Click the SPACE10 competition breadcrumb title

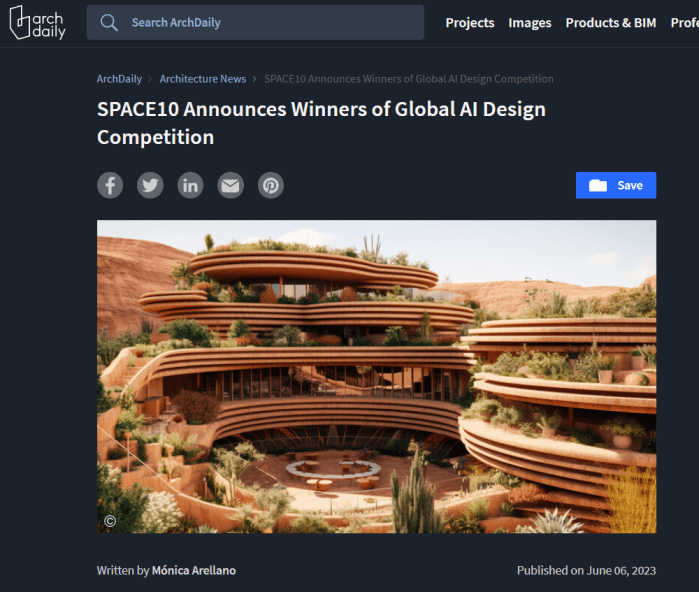pos(409,79)
